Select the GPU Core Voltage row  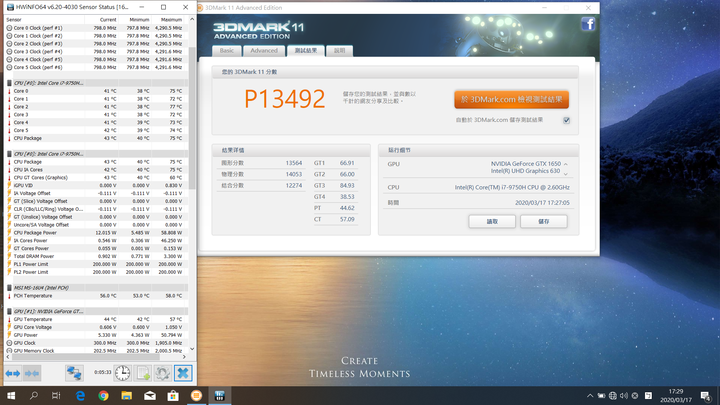click(x=96, y=327)
